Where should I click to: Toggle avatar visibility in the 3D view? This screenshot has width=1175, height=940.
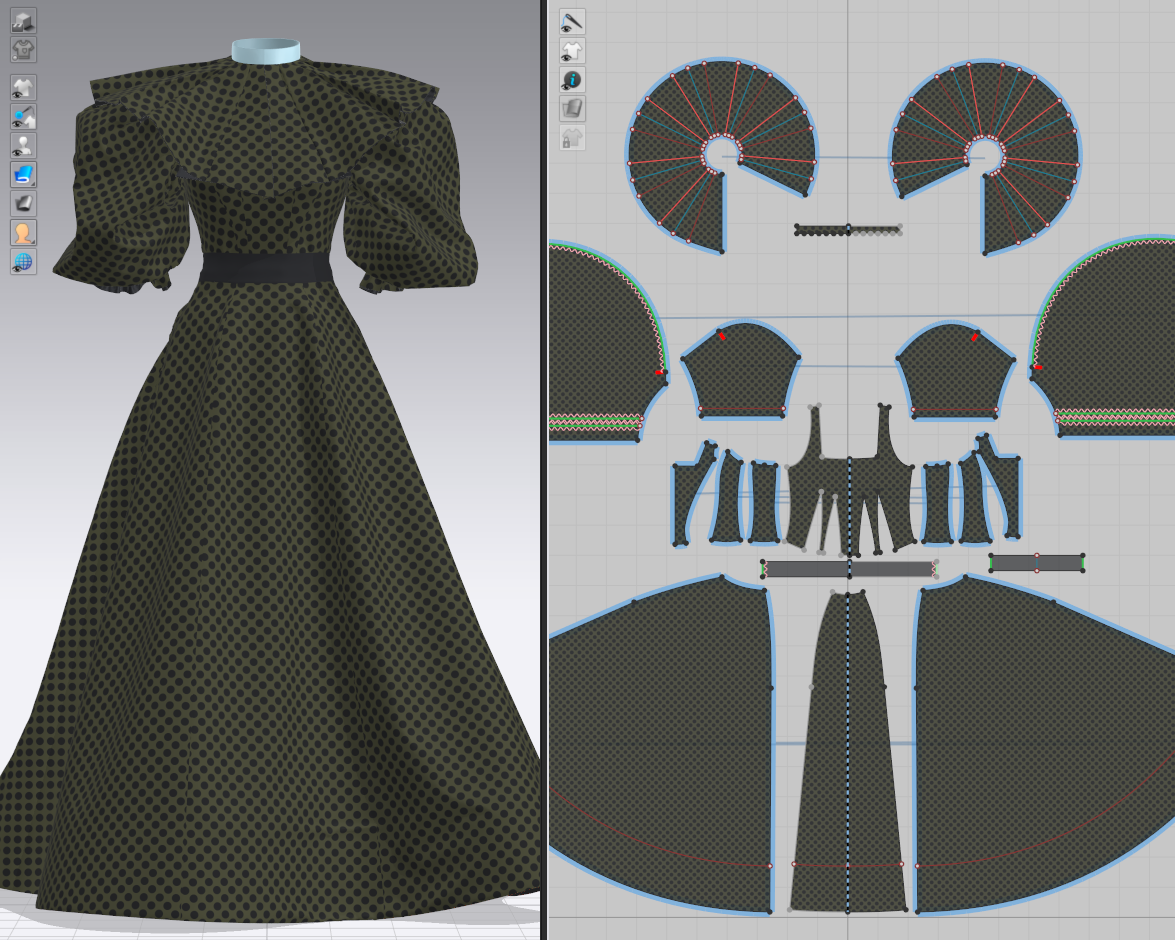tap(20, 144)
